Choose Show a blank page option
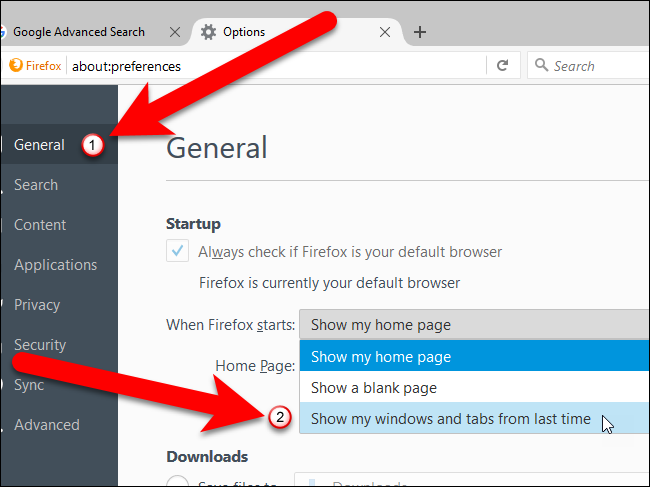 (x=474, y=387)
